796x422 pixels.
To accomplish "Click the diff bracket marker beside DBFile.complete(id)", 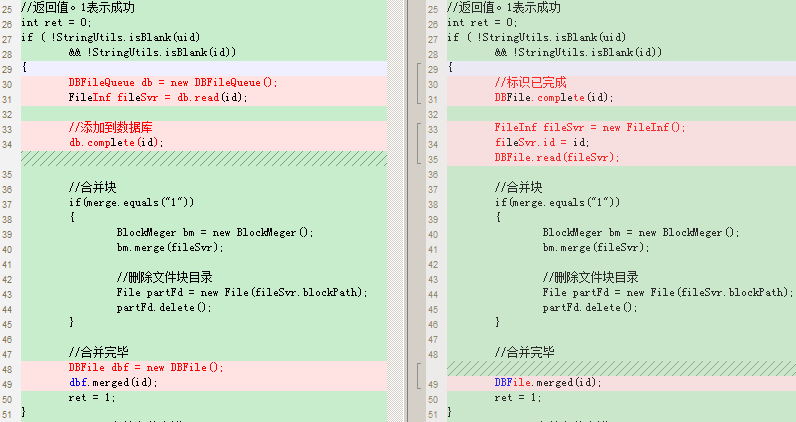I will pyautogui.click(x=418, y=83).
